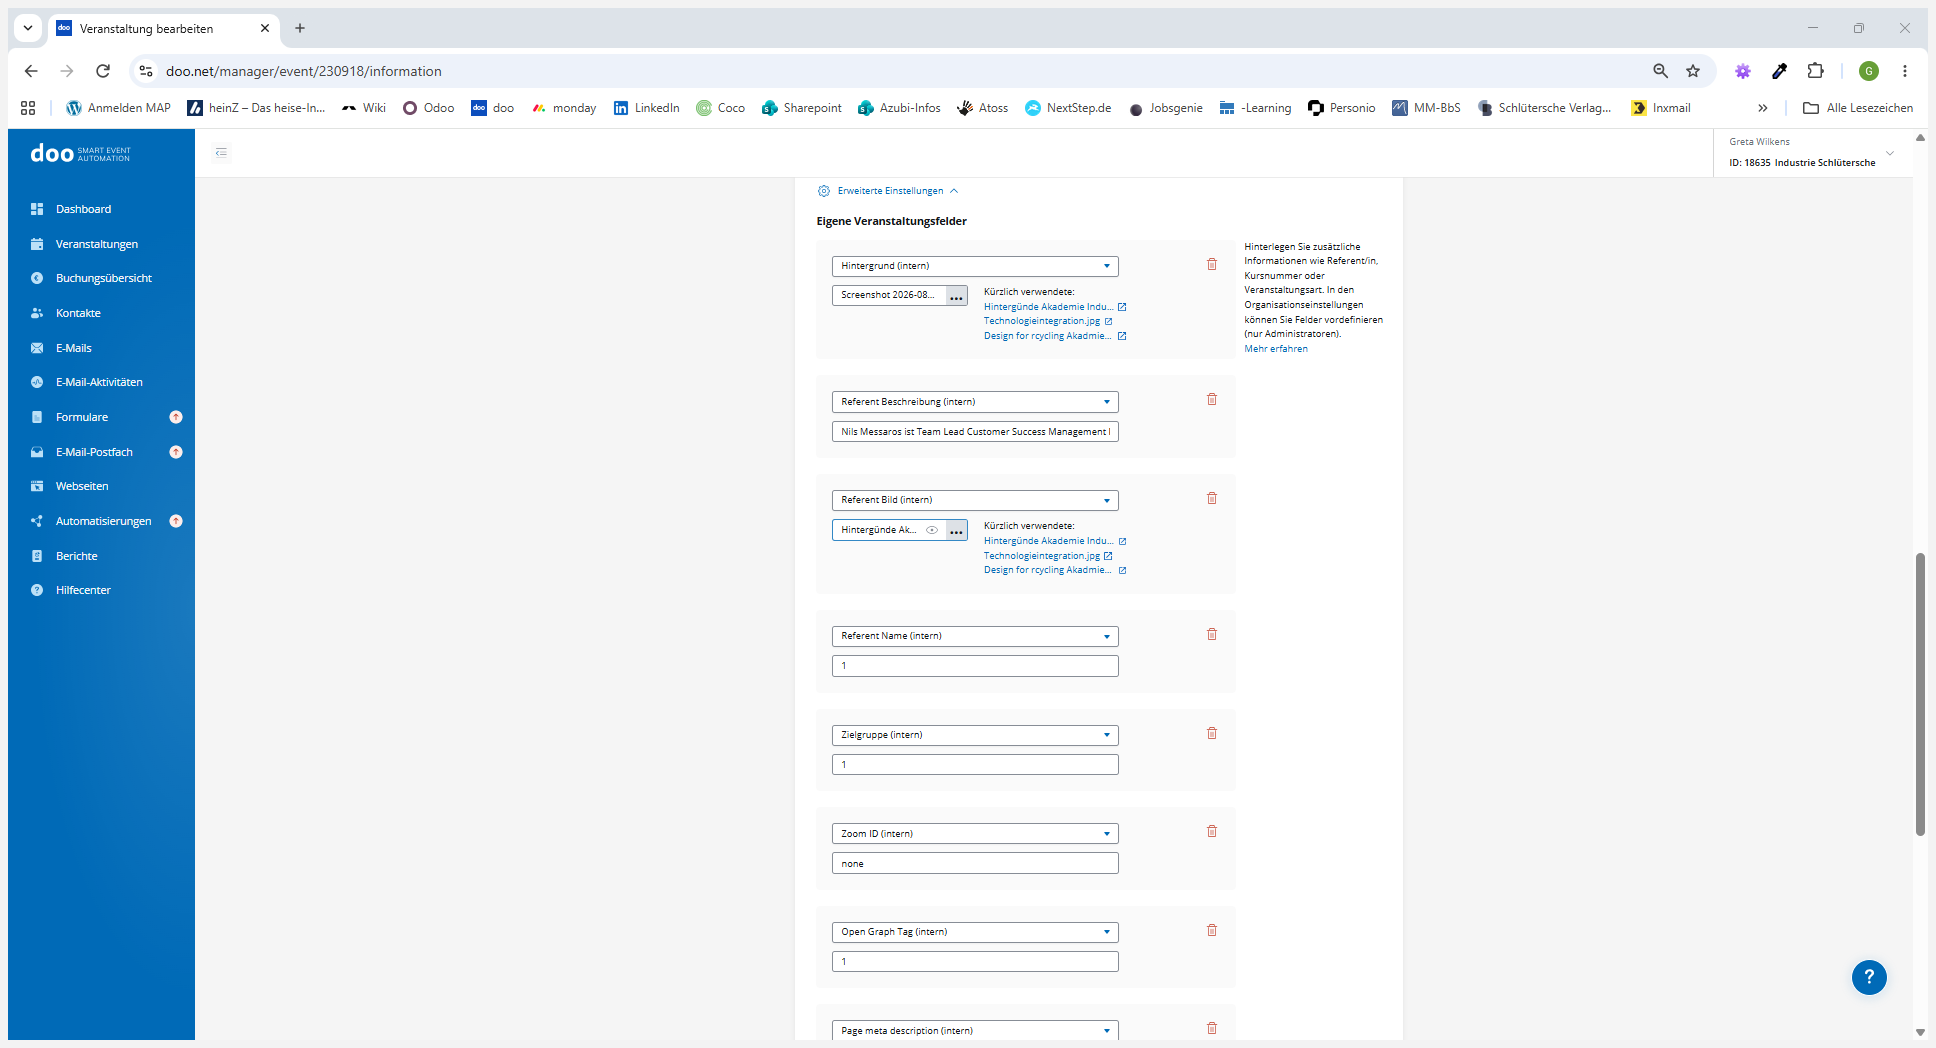The width and height of the screenshot is (1936, 1048).
Task: Open Referent Name (intern) dropdown
Action: [975, 636]
